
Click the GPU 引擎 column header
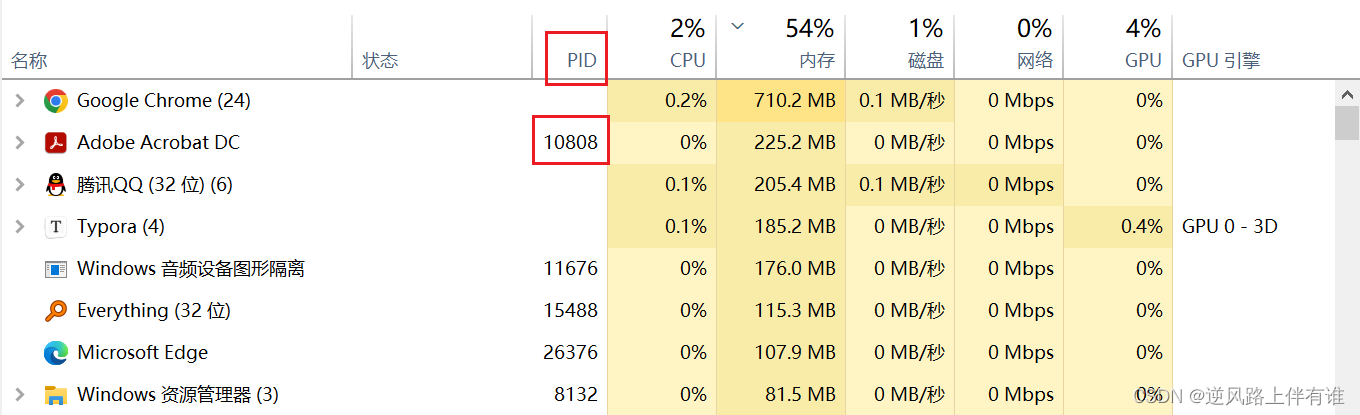pyautogui.click(x=1220, y=61)
